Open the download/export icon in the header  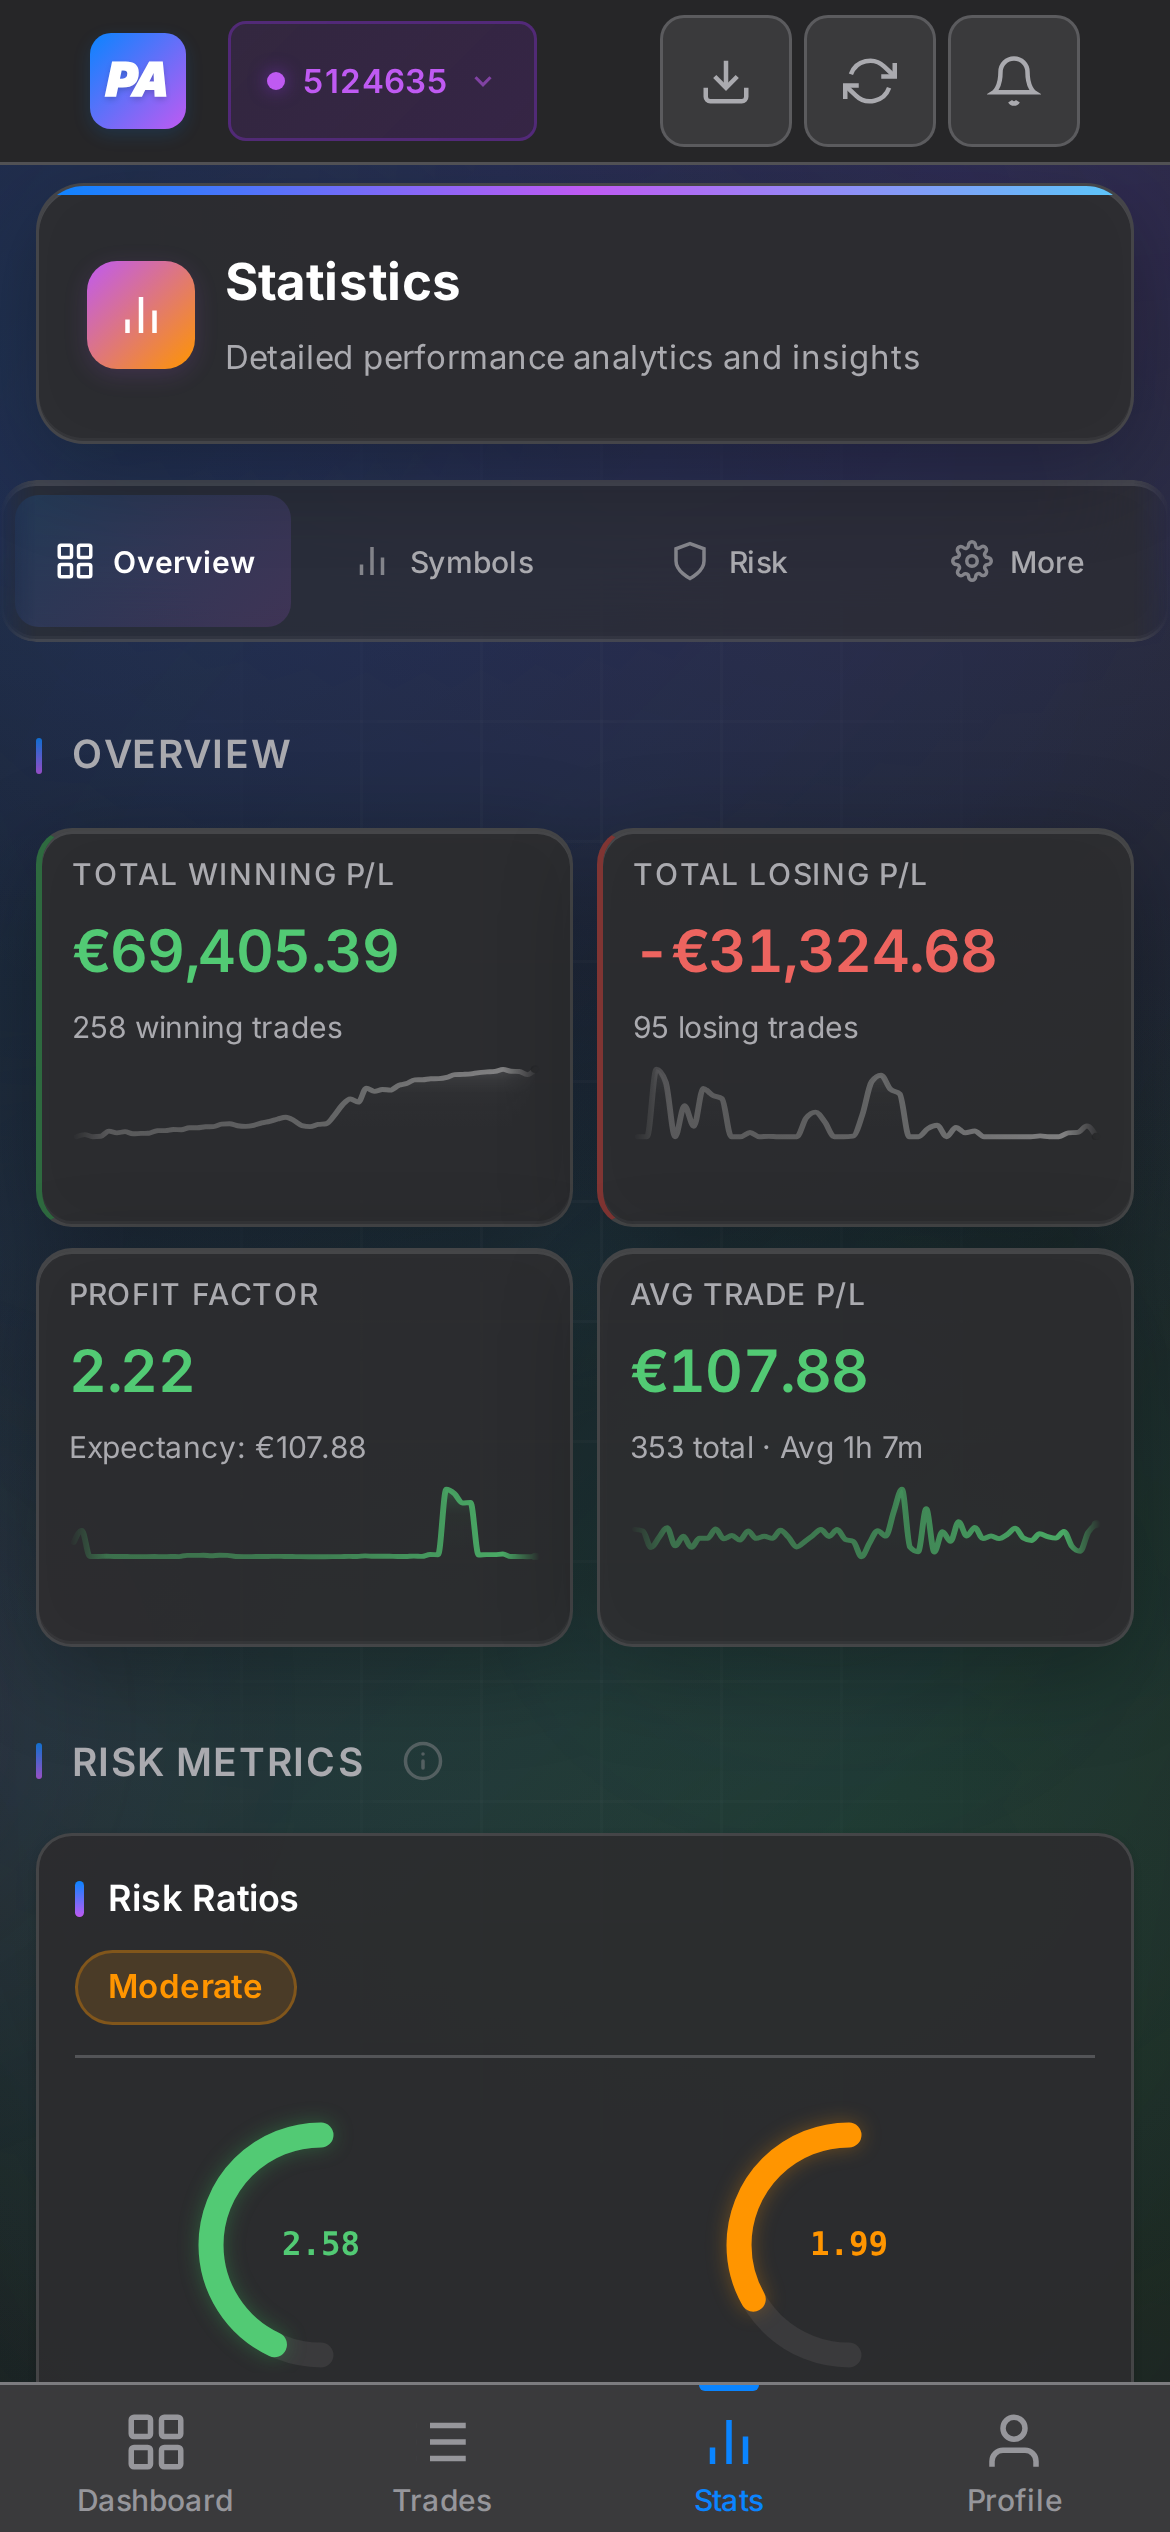coord(725,81)
